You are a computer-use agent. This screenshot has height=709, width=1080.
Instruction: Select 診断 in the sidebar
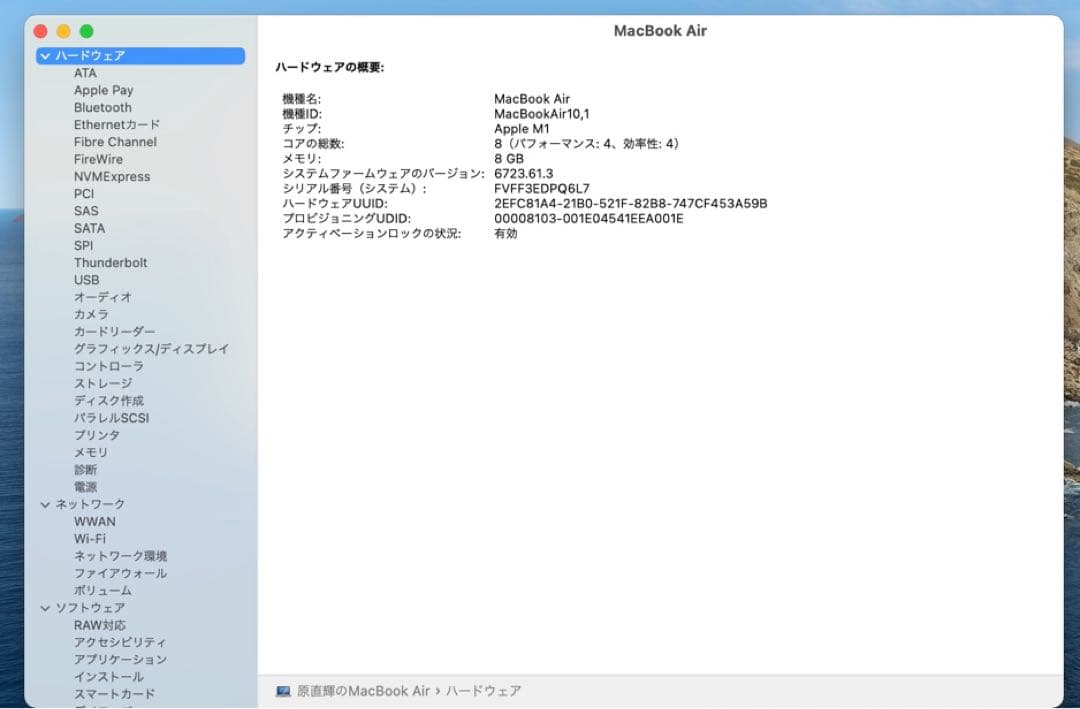coord(86,469)
